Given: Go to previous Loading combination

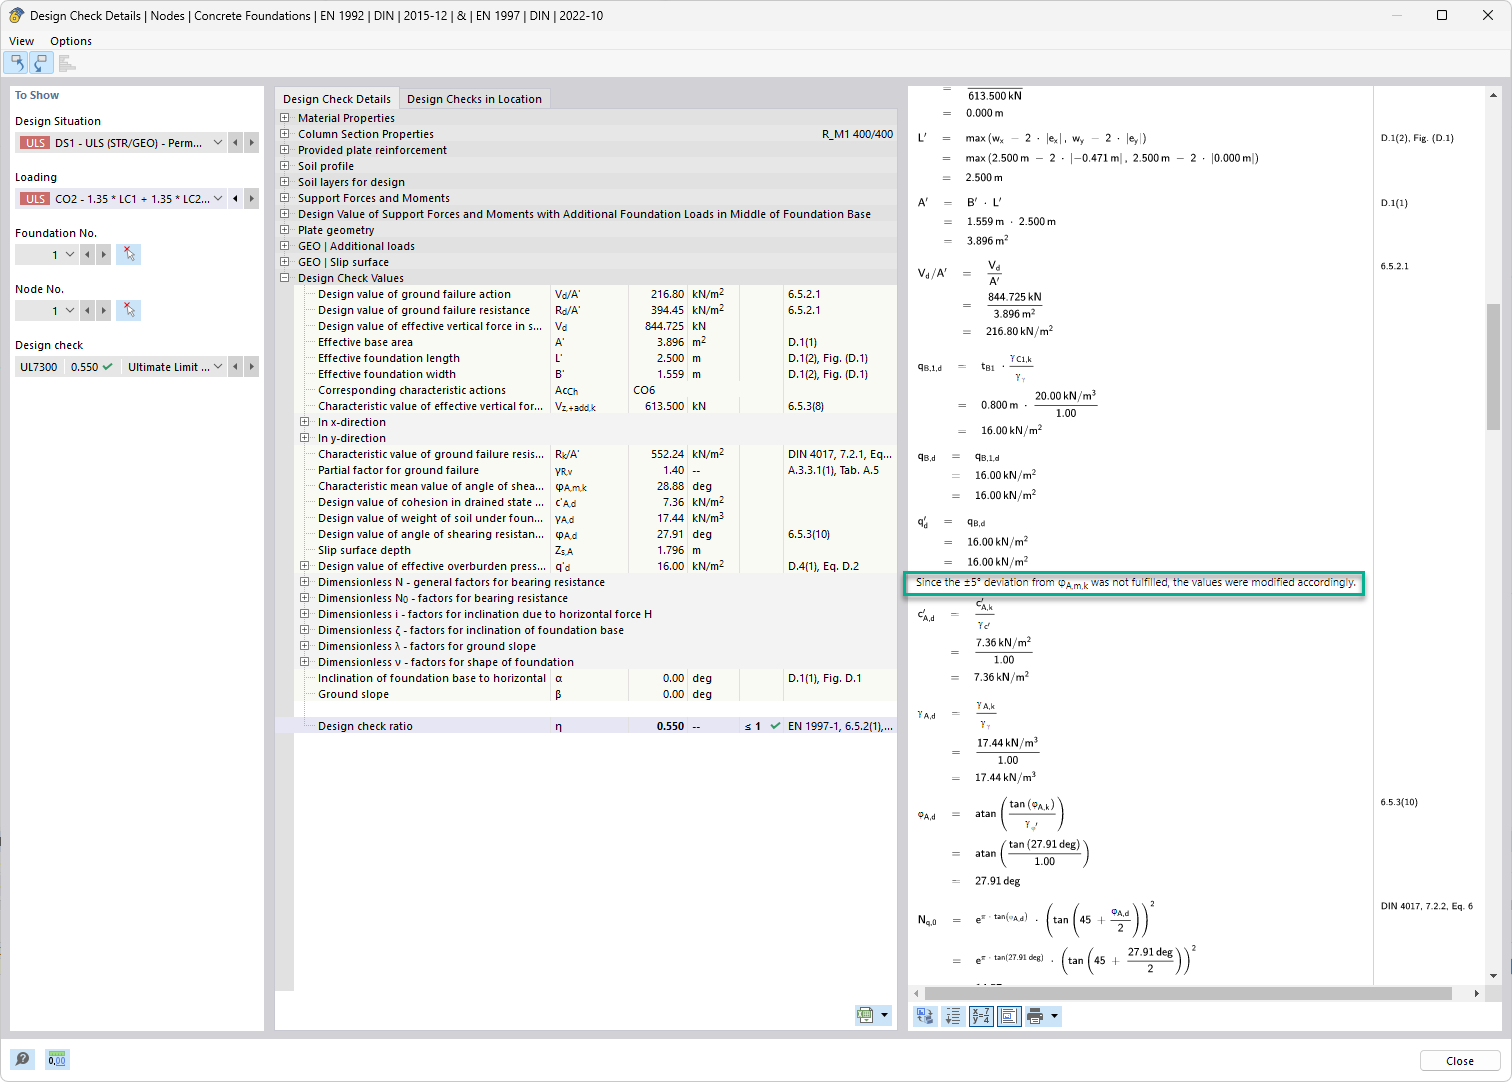Looking at the screenshot, I should (236, 199).
